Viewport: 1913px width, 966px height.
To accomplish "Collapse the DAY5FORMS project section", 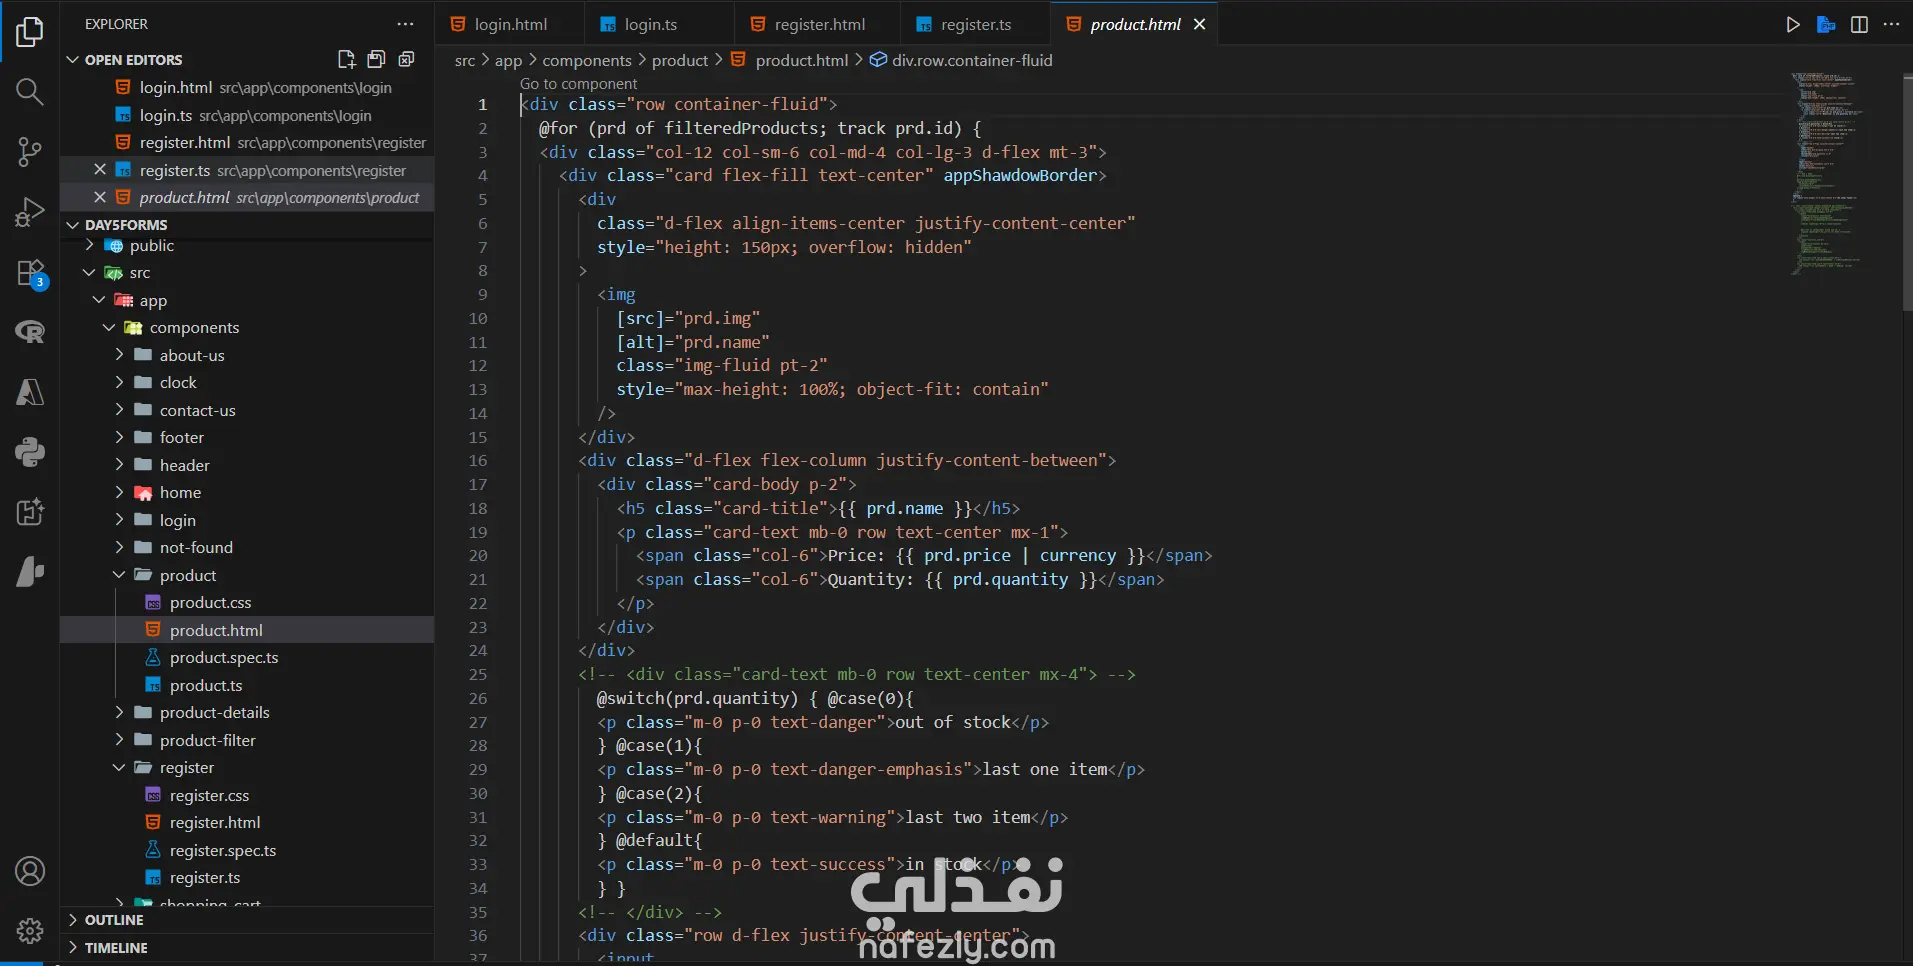I will coord(73,225).
